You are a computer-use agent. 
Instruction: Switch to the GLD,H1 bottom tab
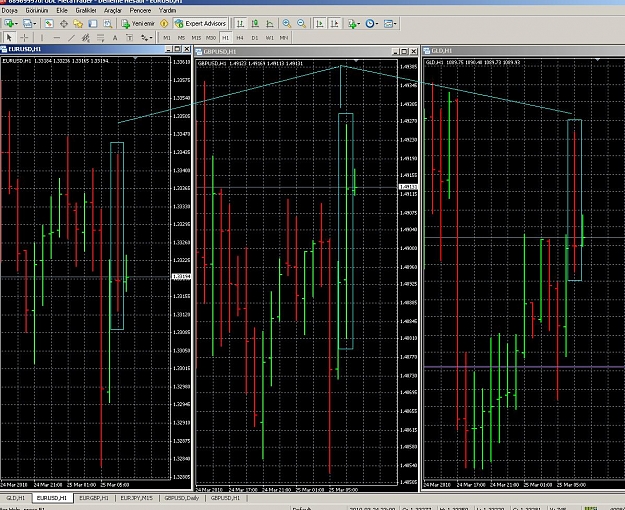click(x=15, y=498)
